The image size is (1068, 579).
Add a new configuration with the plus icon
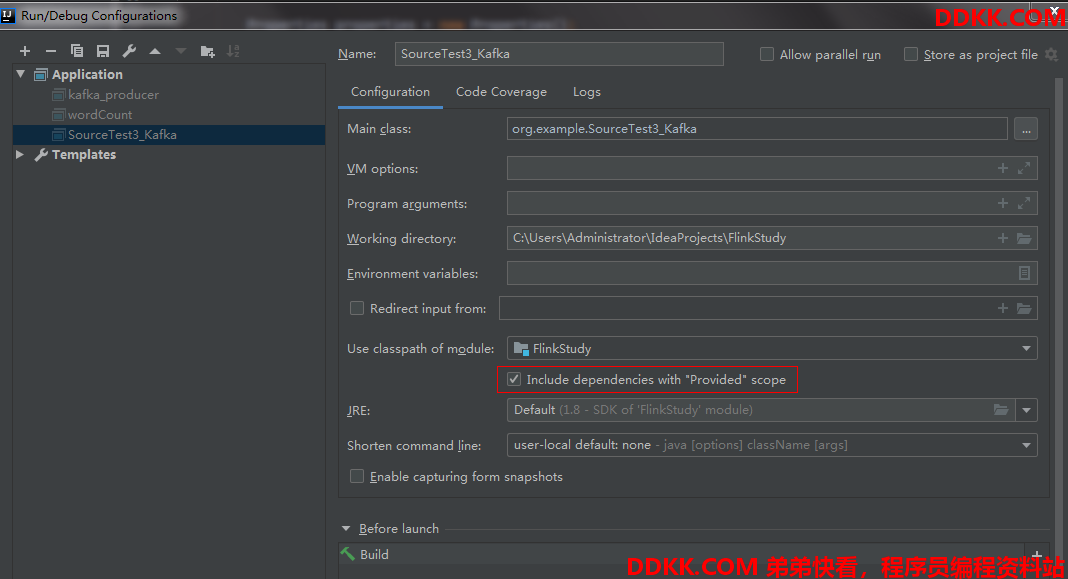click(25, 51)
